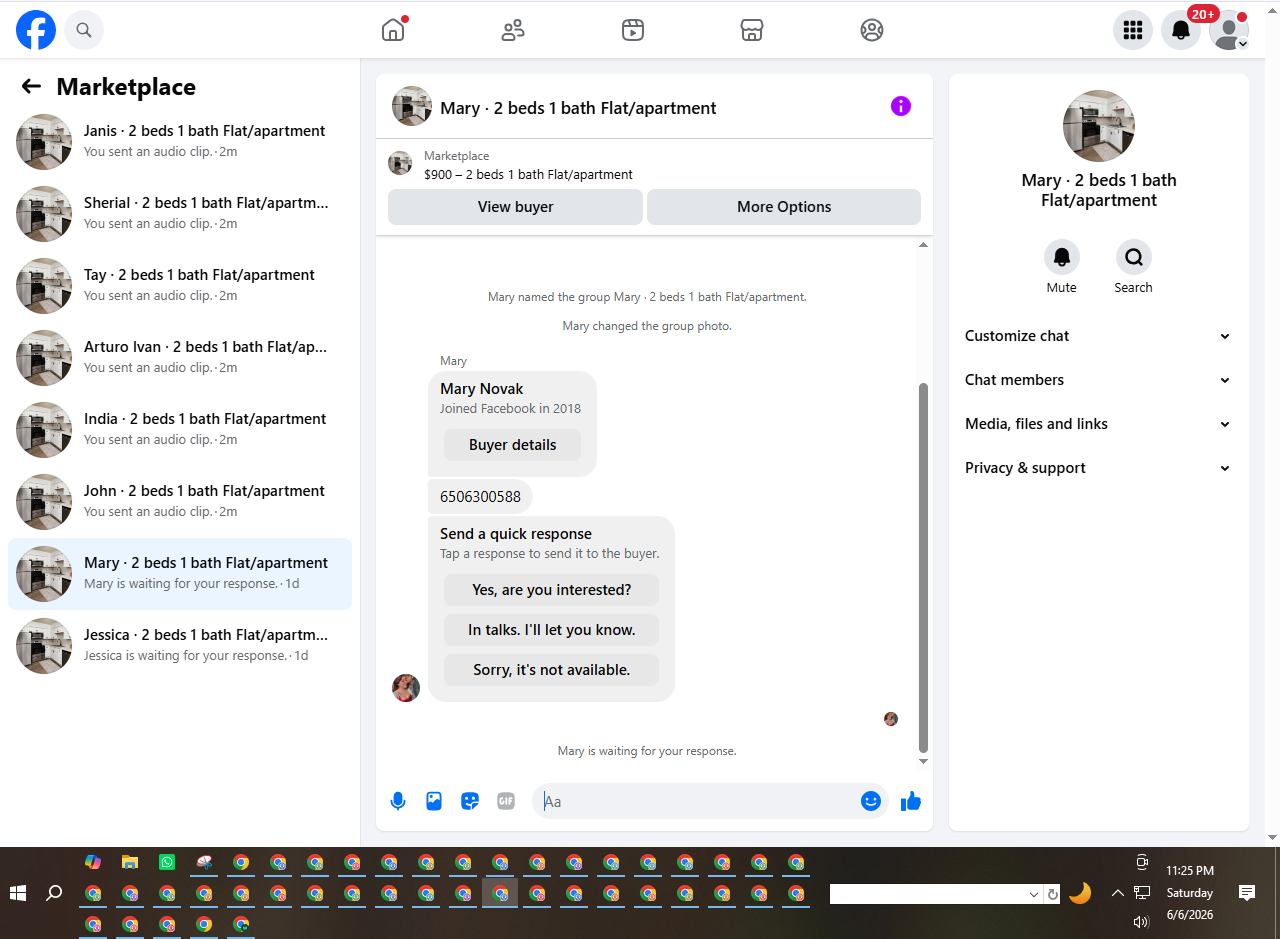The height and width of the screenshot is (939, 1280).
Task: Click the More Options button
Action: [784, 207]
